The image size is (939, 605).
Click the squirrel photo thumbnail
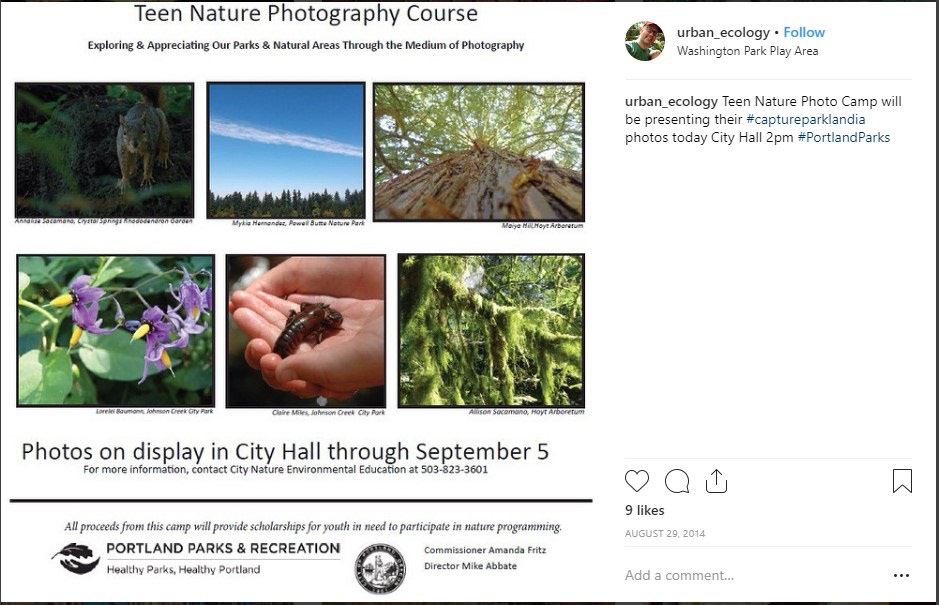105,150
